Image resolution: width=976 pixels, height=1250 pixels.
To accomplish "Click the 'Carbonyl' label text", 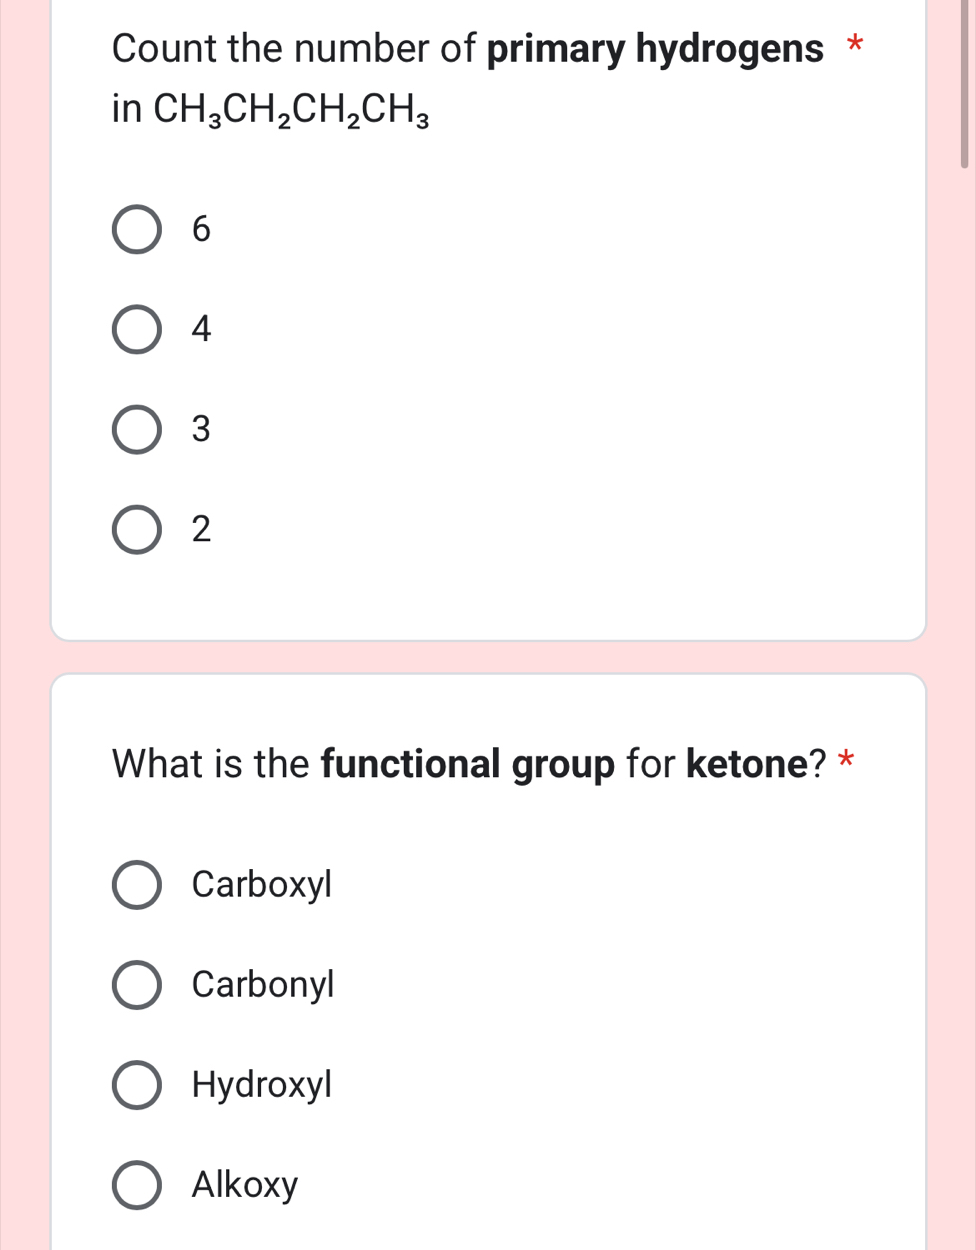I will [x=263, y=985].
